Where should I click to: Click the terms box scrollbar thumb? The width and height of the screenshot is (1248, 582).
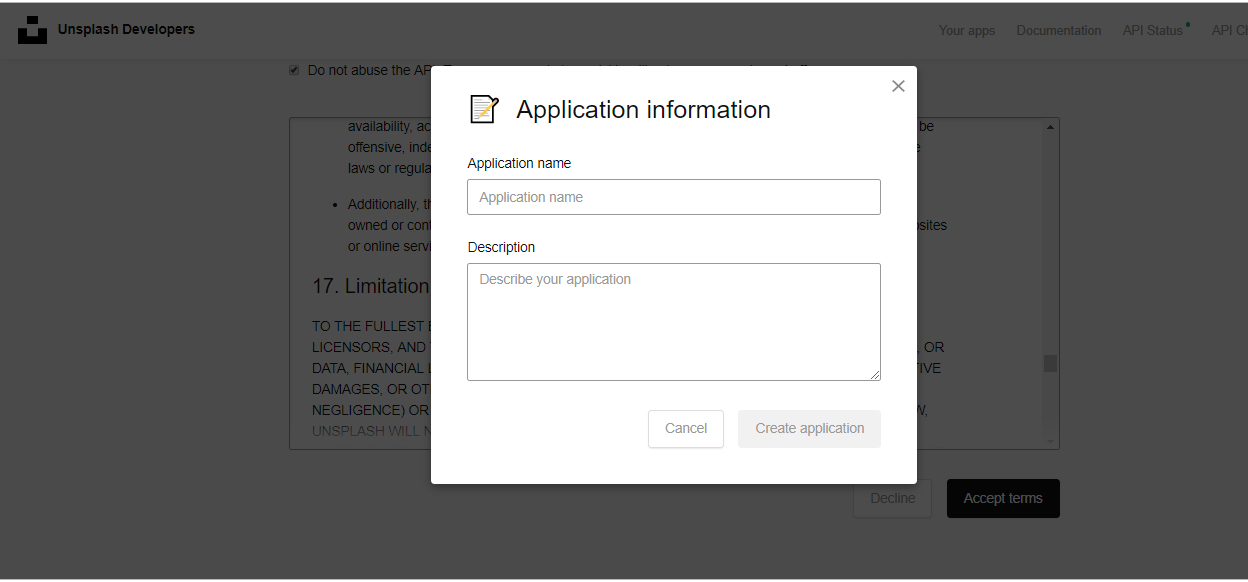[x=1050, y=363]
